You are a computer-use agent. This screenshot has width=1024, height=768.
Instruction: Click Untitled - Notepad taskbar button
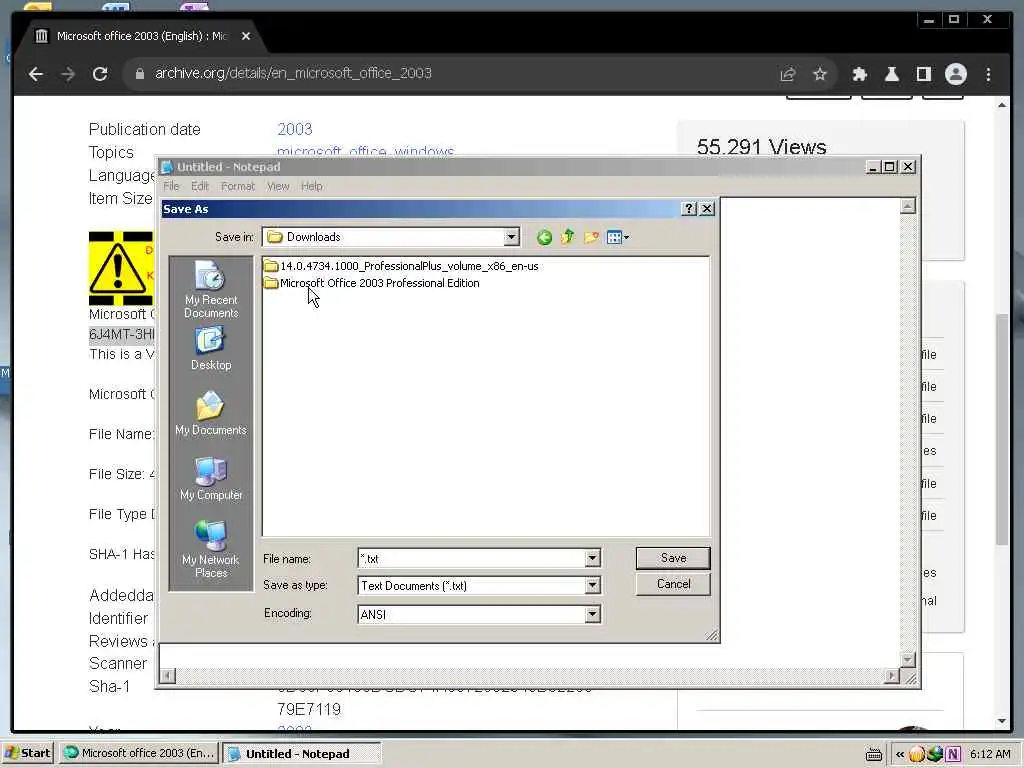point(302,754)
